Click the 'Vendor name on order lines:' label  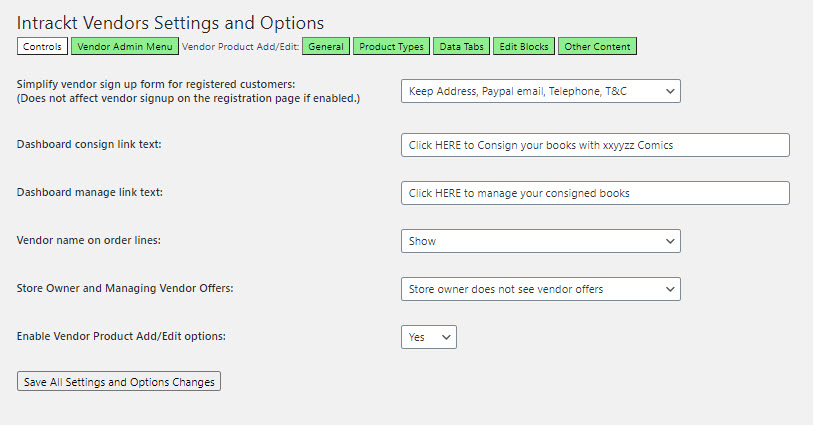point(88,241)
